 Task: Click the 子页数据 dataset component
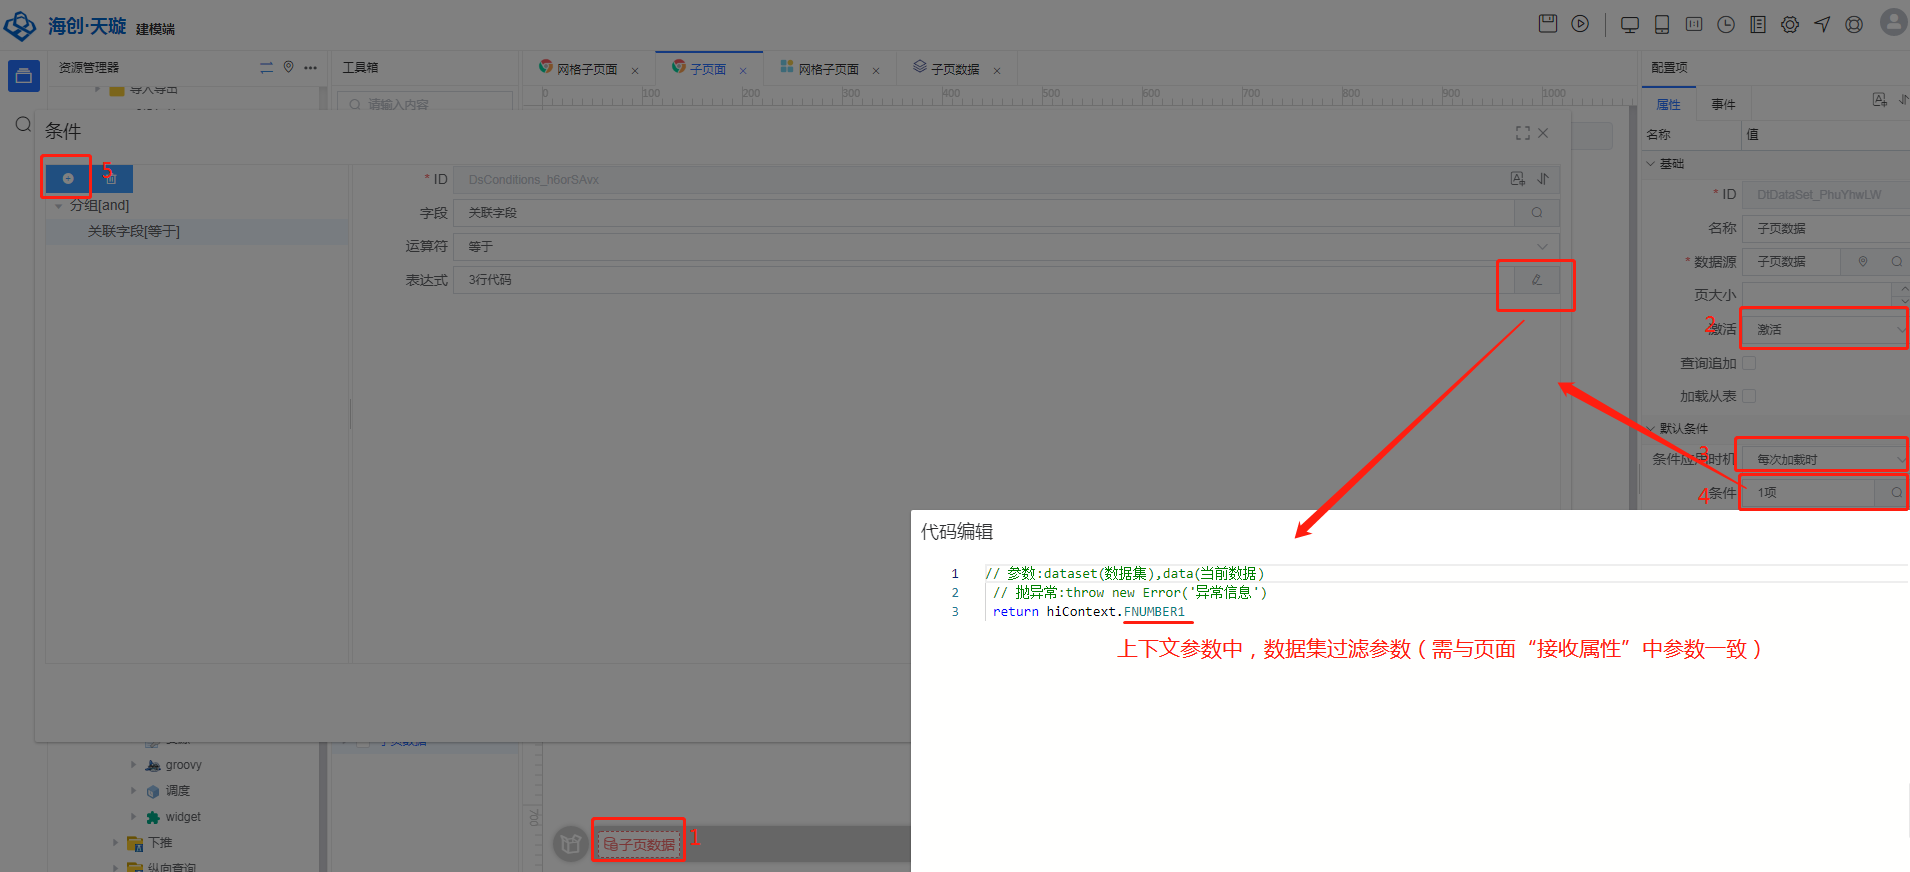[639, 844]
